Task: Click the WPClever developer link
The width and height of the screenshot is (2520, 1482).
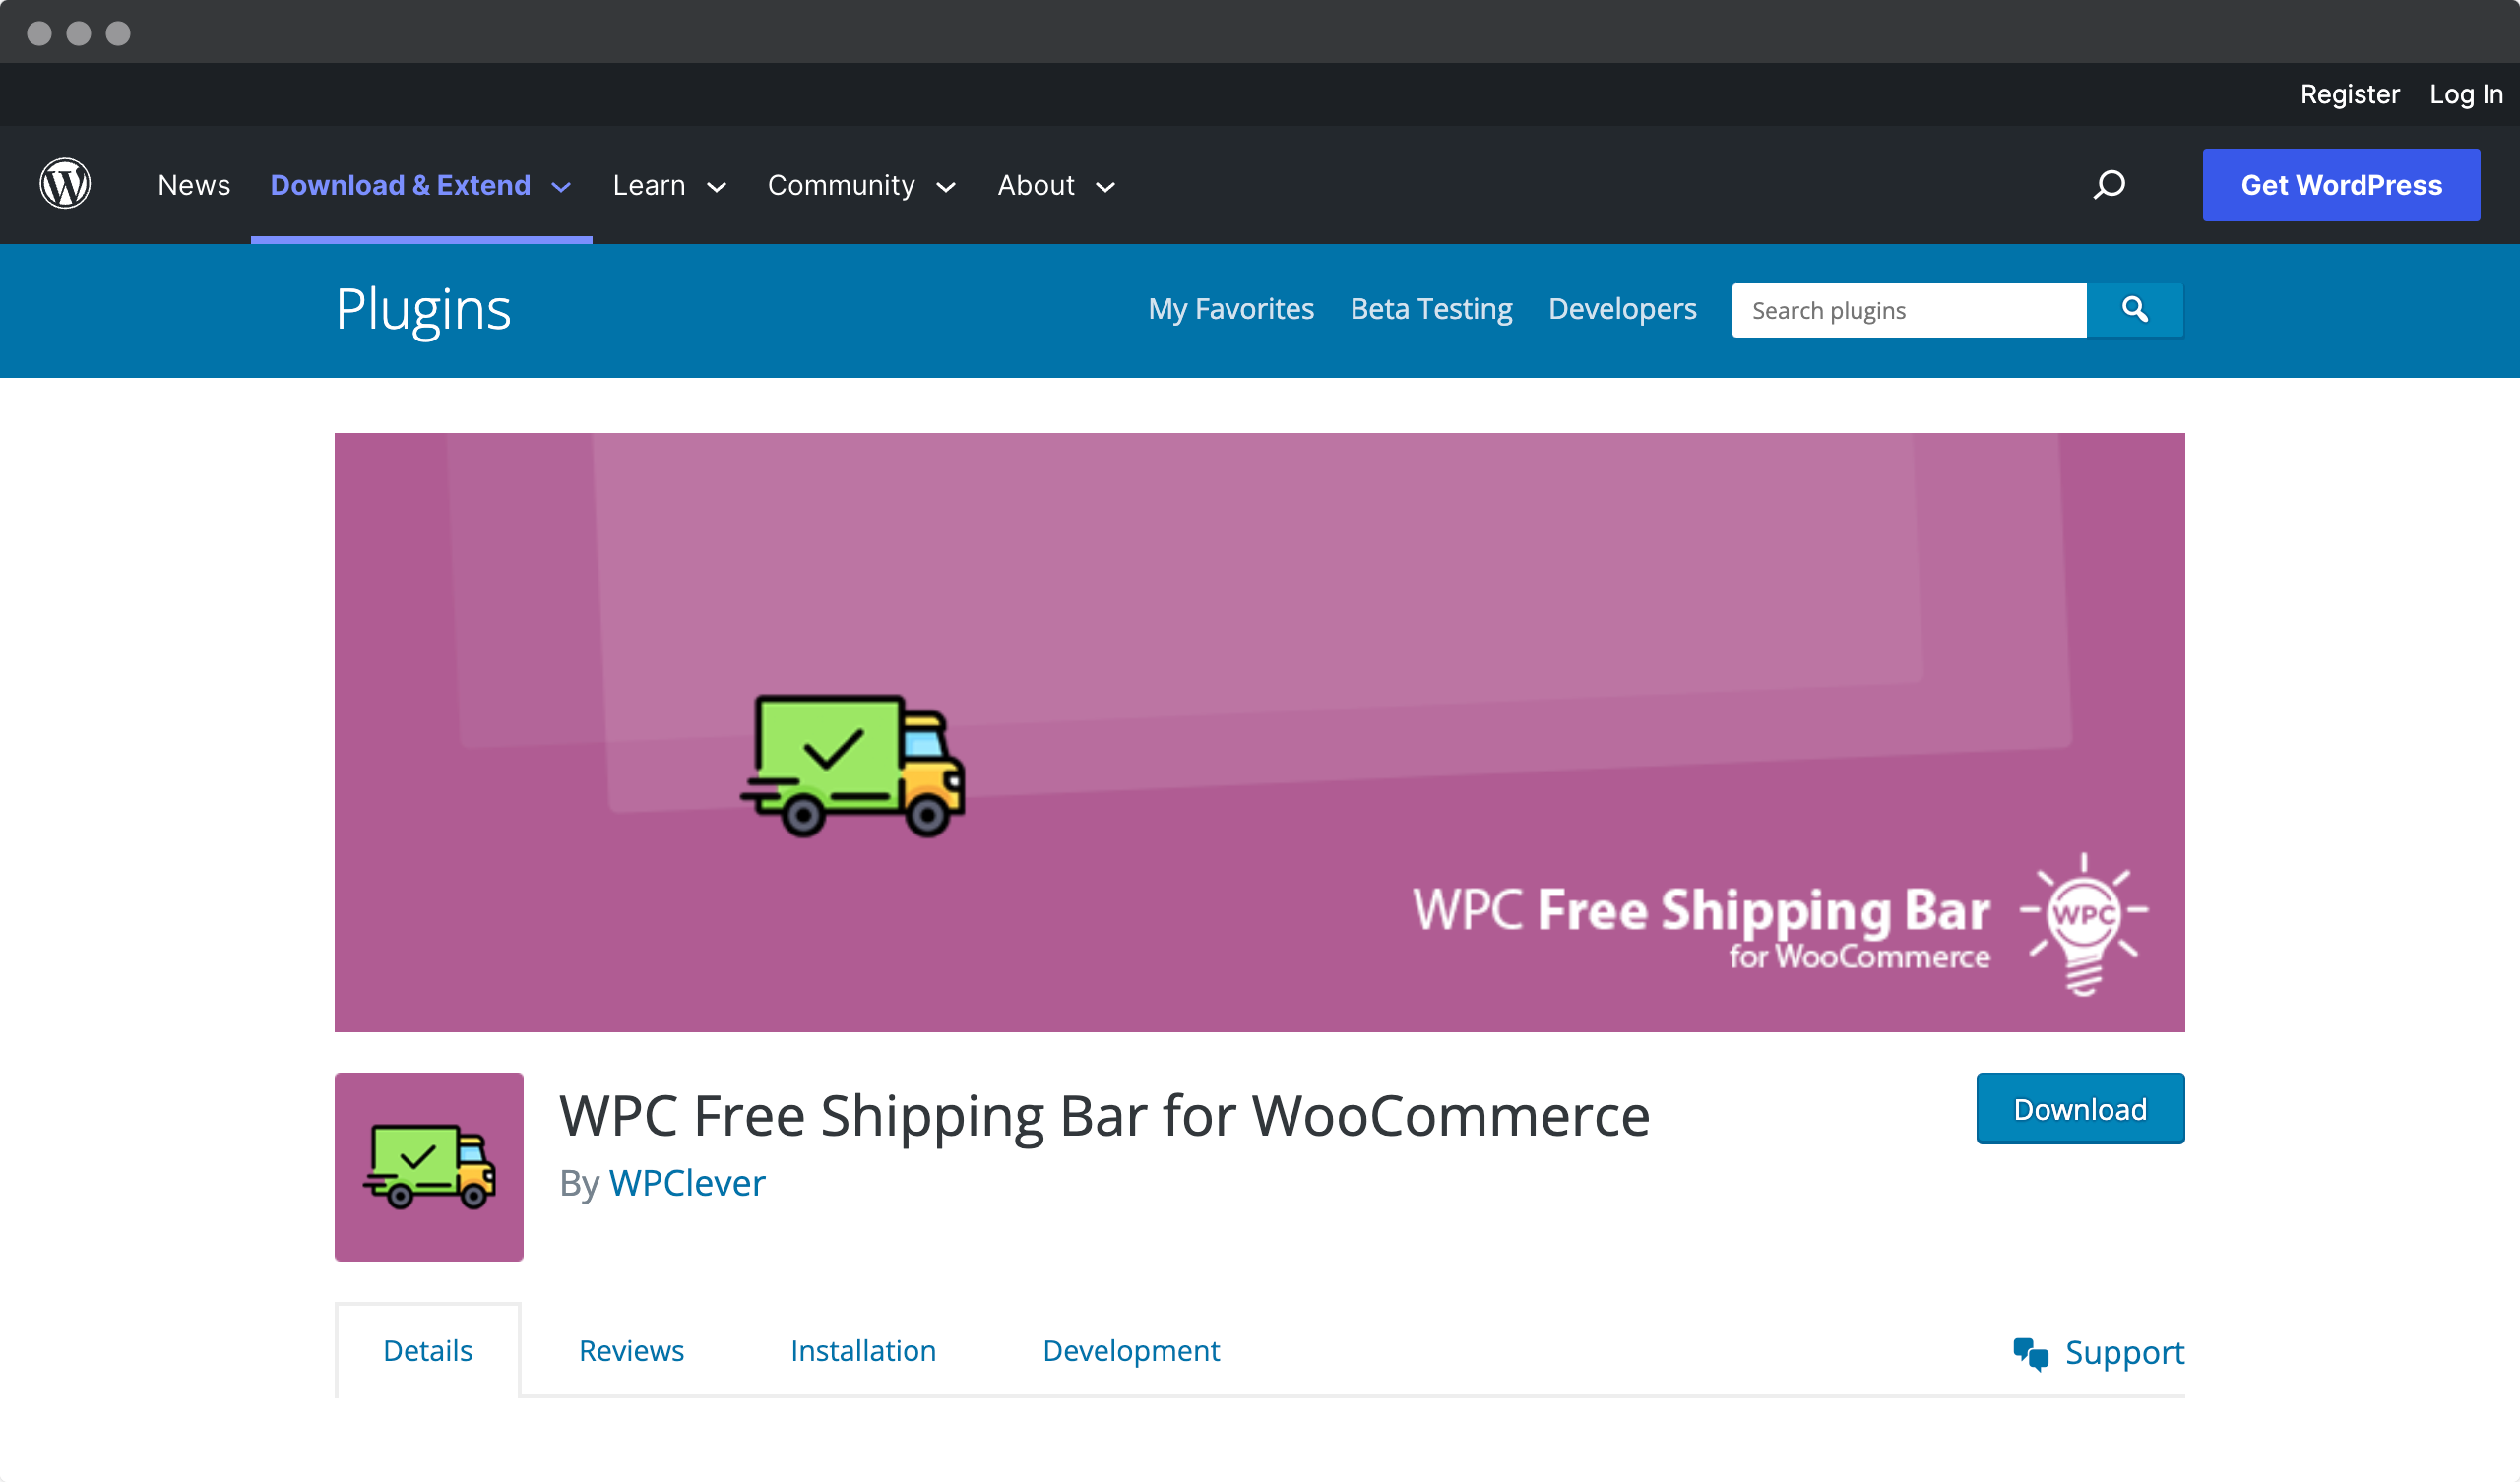Action: (686, 1182)
